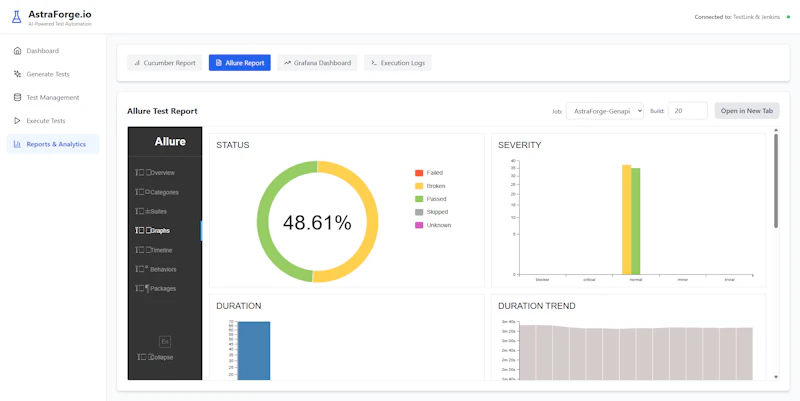The width and height of the screenshot is (800, 401).
Task: Click the Unknown purple legend swatch
Action: pyautogui.click(x=419, y=225)
